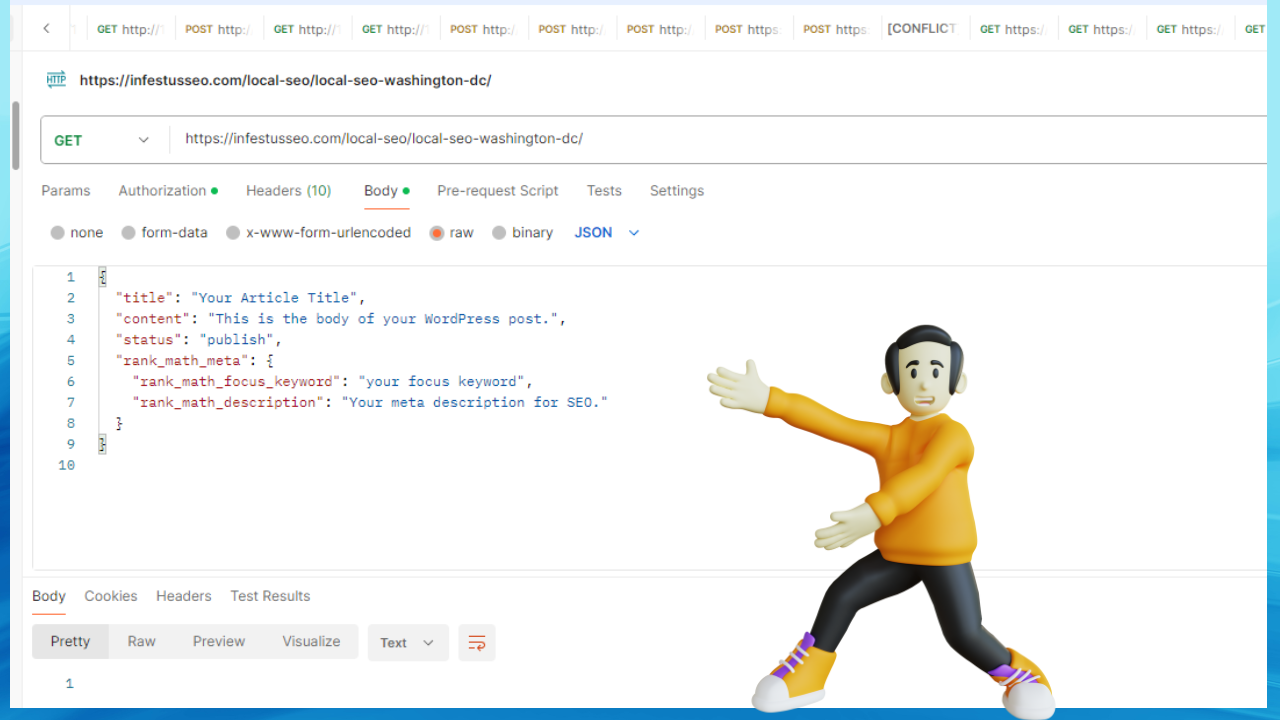This screenshot has width=1280, height=720.
Task: Switch response view to Pretty
Action: click(70, 642)
